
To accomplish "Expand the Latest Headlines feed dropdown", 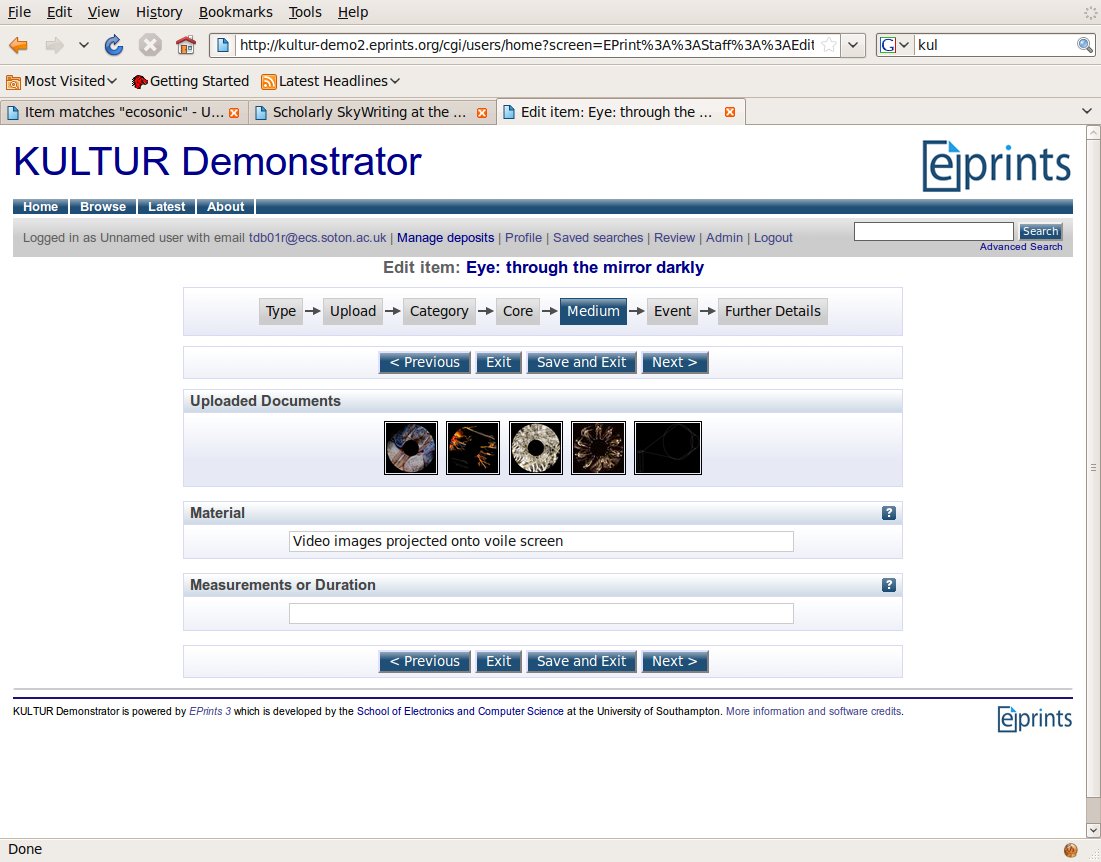I will click(330, 81).
